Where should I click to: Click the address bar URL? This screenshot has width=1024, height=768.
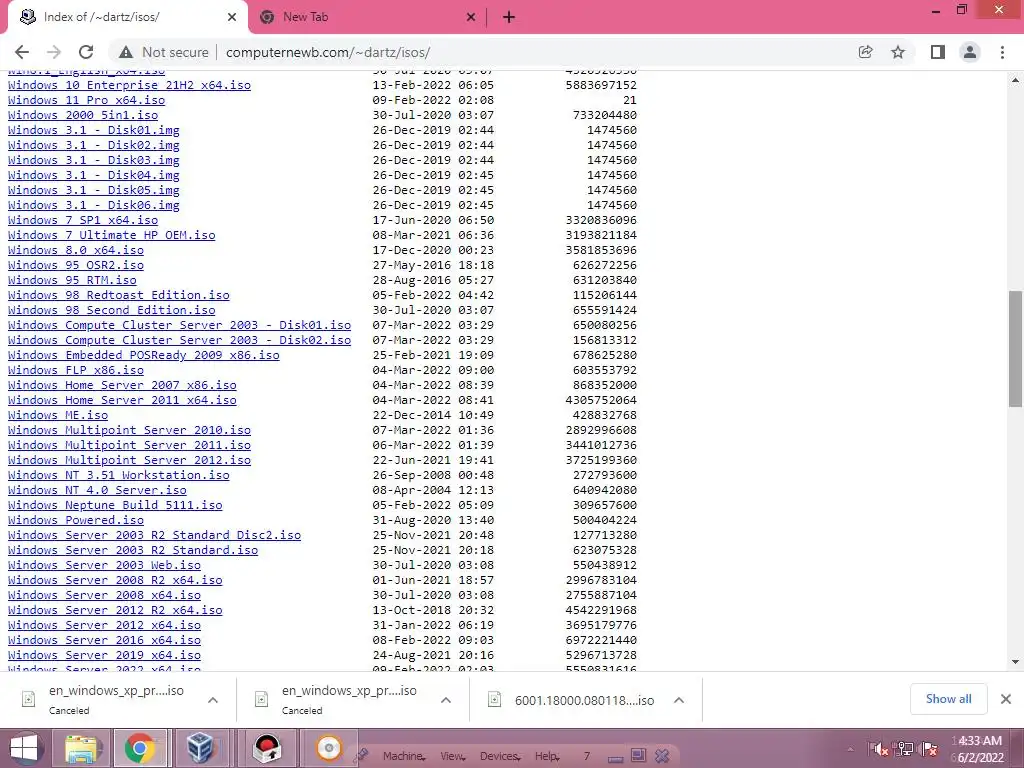(x=328, y=52)
